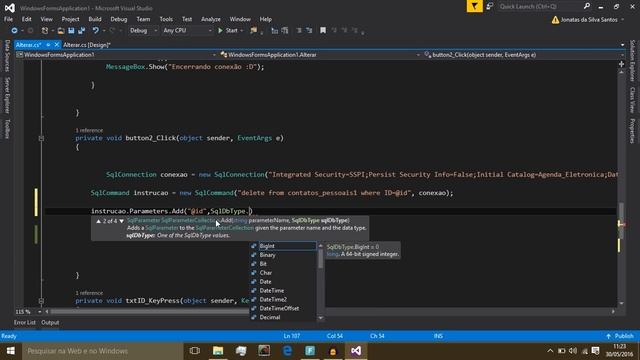The width and height of the screenshot is (640, 360).
Task: Click the Comment selected lines icon
Action: [x=275, y=31]
